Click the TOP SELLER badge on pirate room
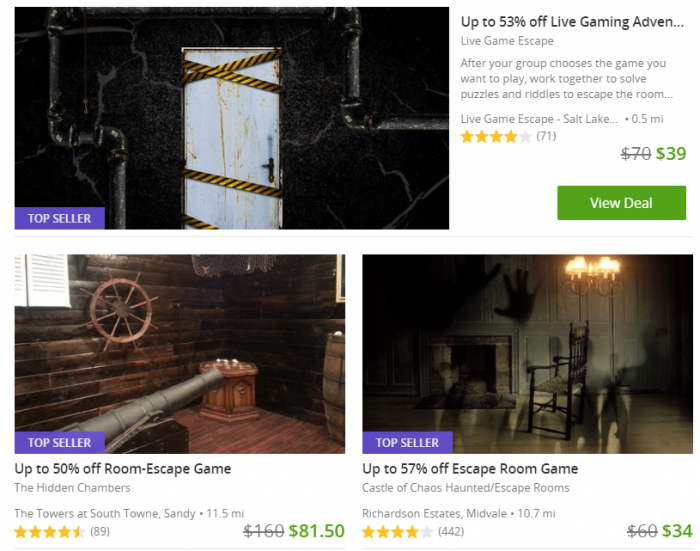 click(x=59, y=442)
